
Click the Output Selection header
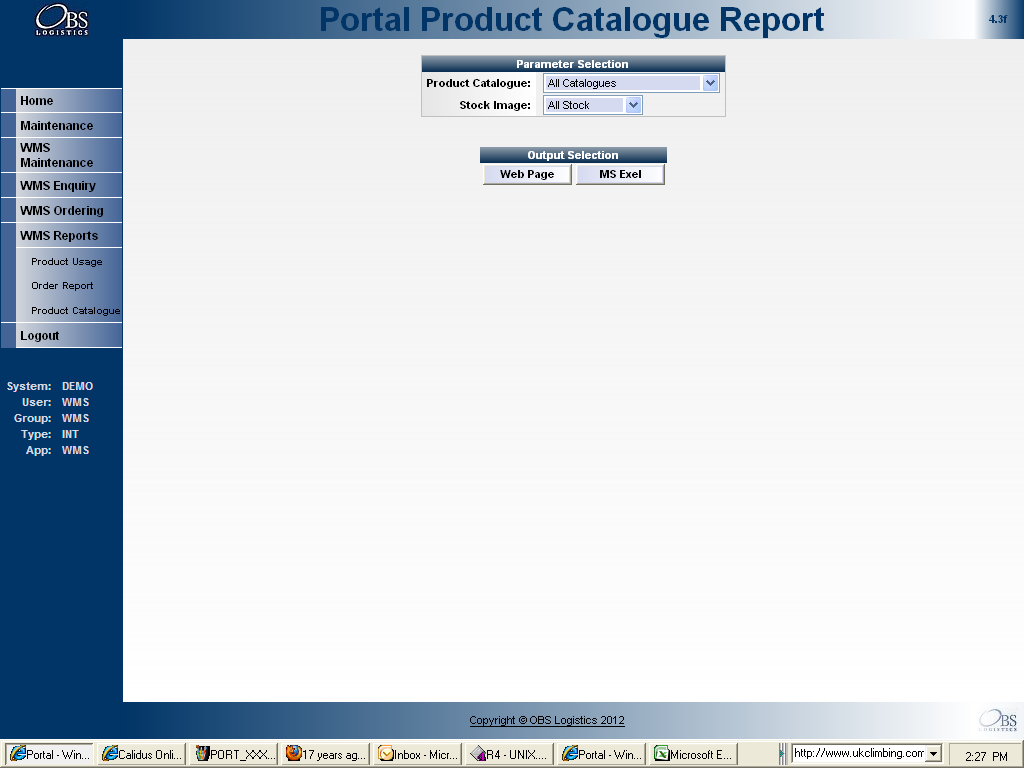(573, 155)
